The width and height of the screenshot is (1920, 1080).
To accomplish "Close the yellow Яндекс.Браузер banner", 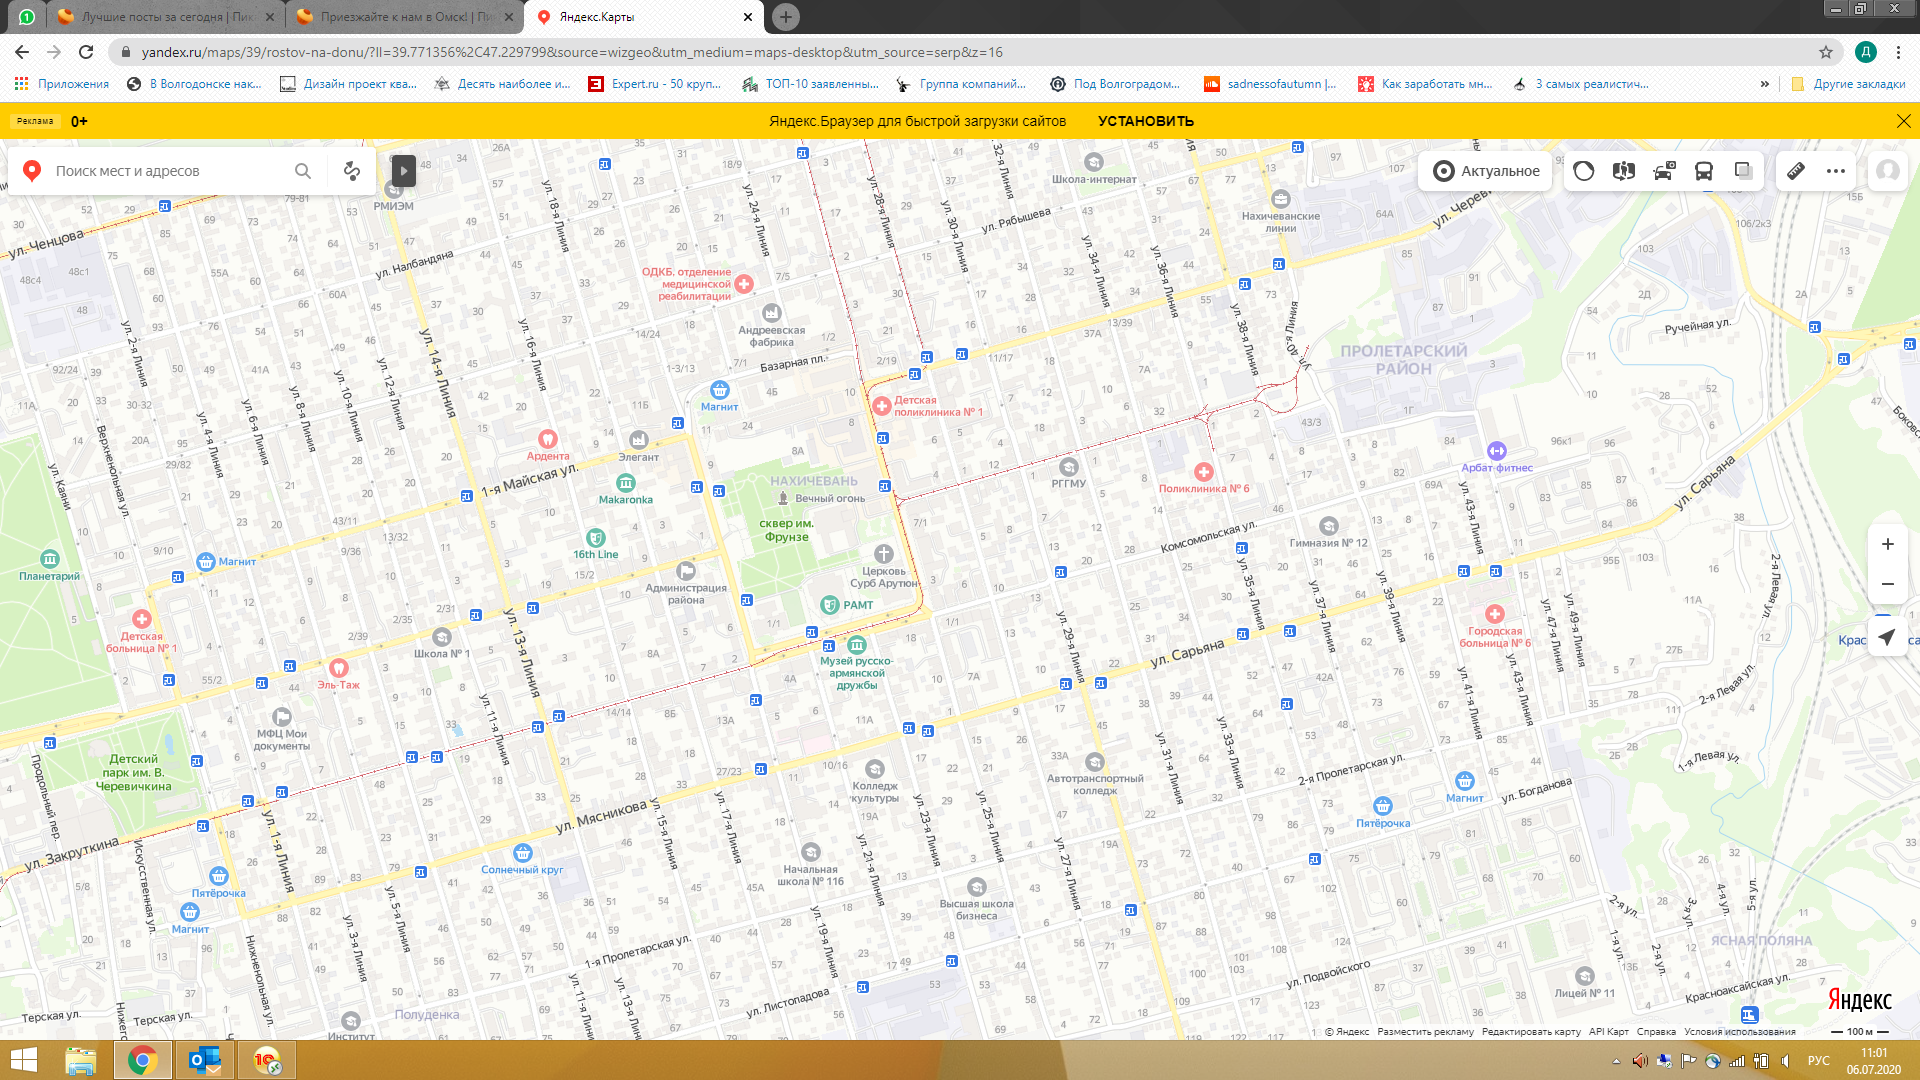I will (1903, 121).
